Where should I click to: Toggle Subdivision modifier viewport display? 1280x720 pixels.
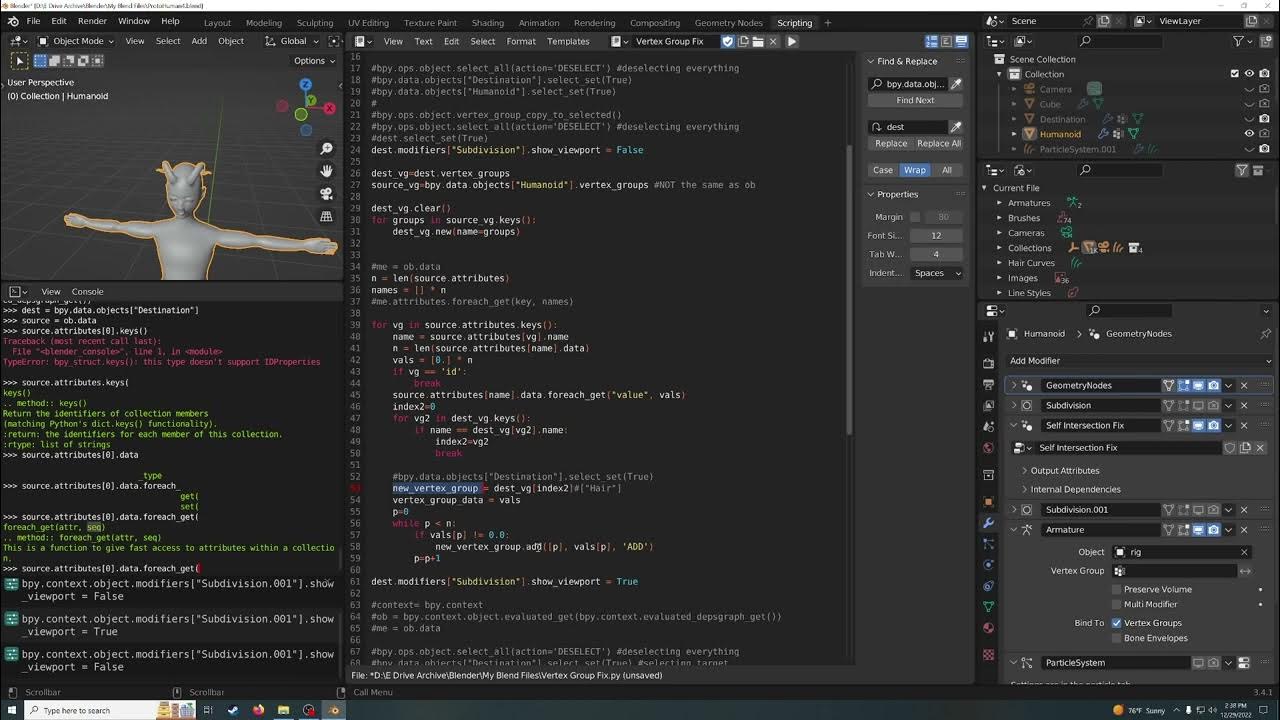coord(1198,405)
